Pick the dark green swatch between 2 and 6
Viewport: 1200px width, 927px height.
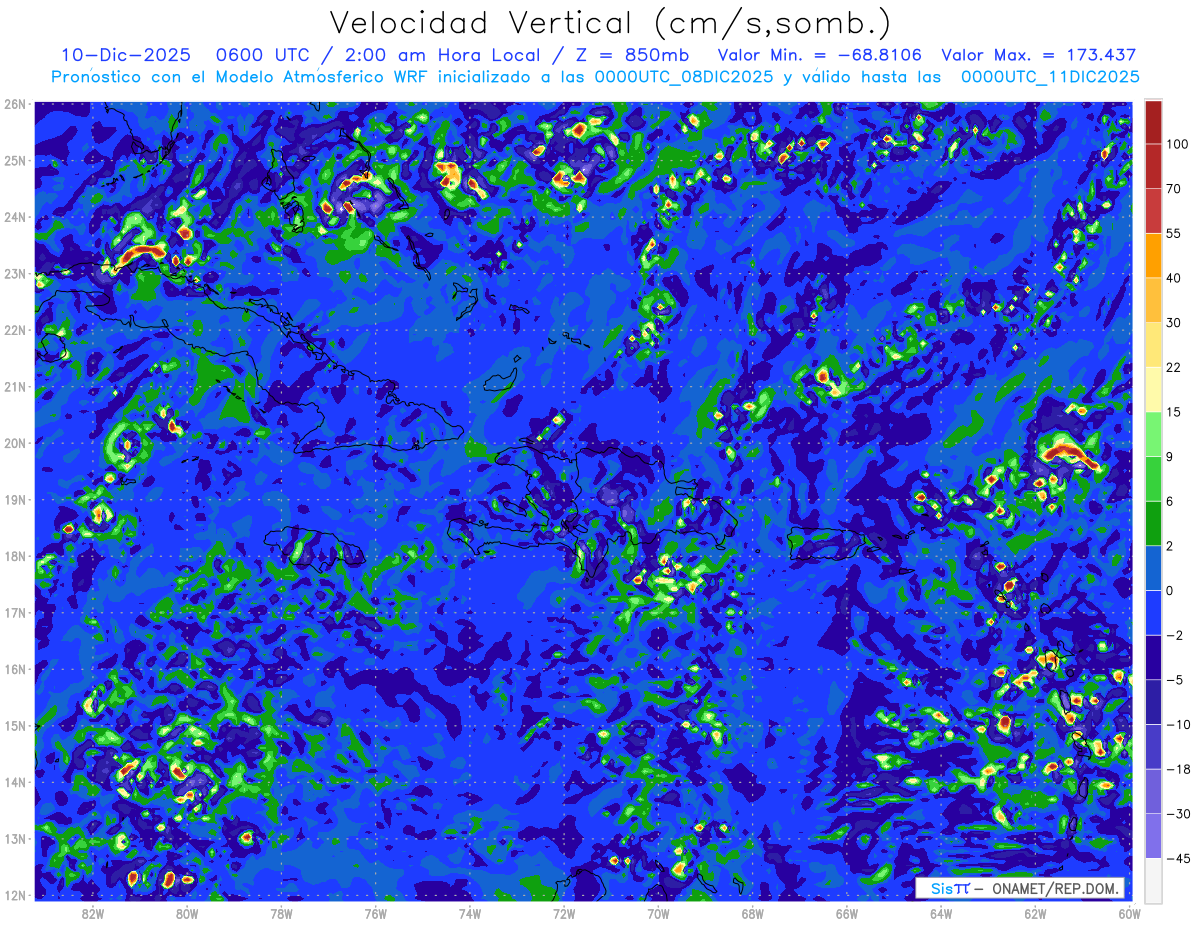(x=1154, y=523)
